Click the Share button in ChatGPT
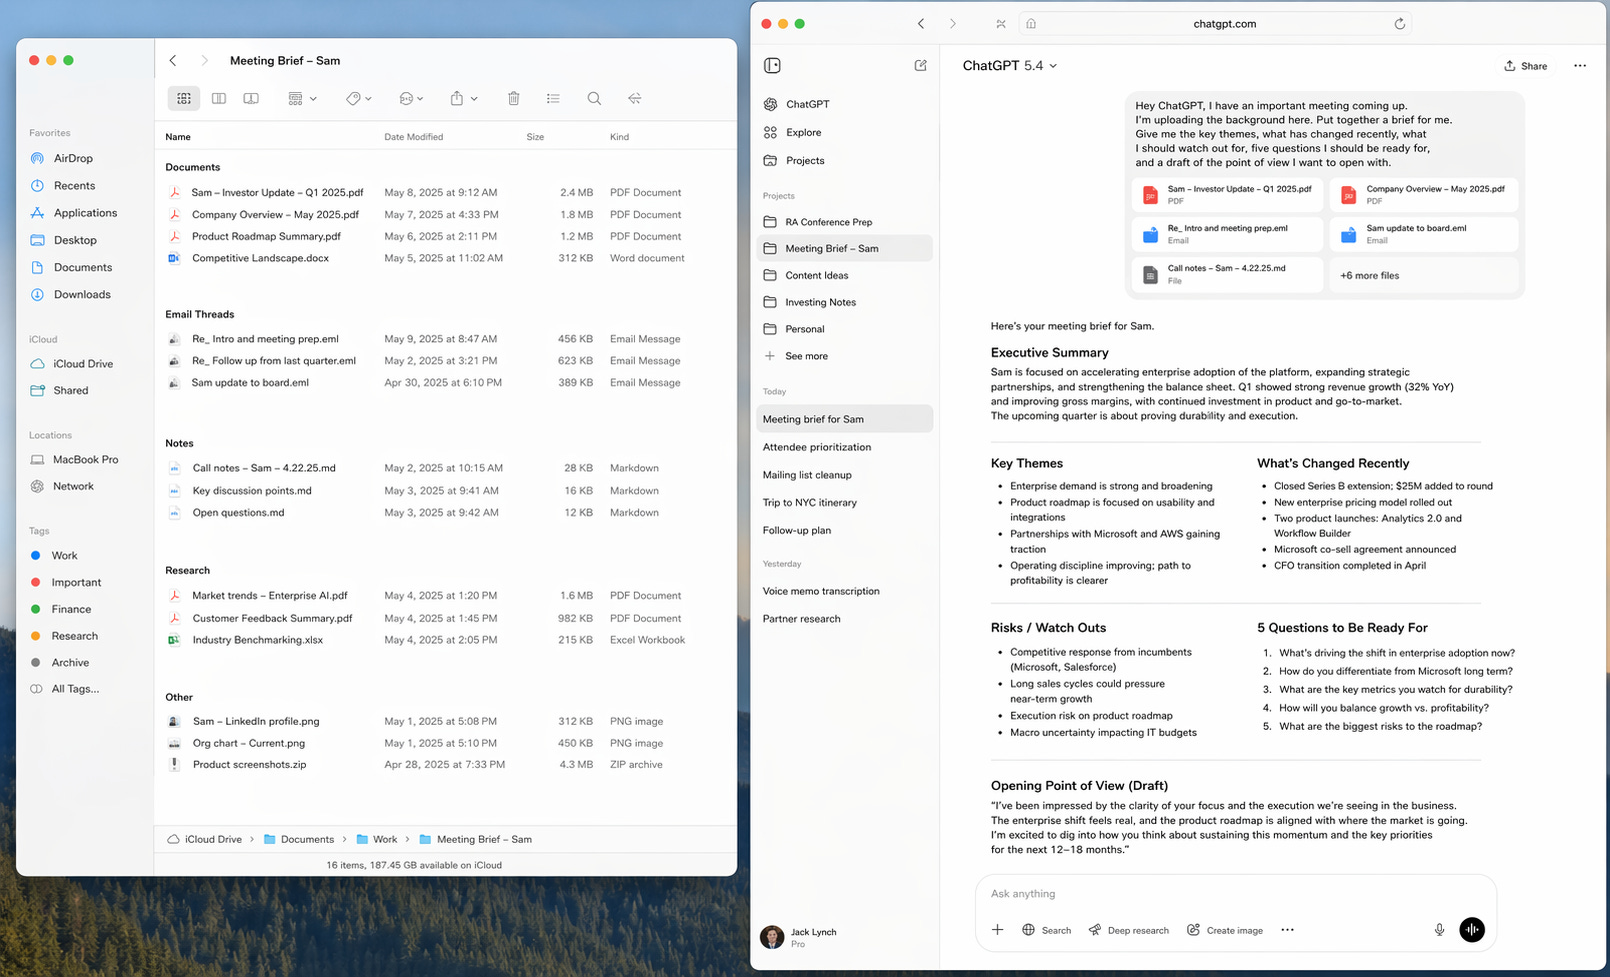 tap(1525, 66)
